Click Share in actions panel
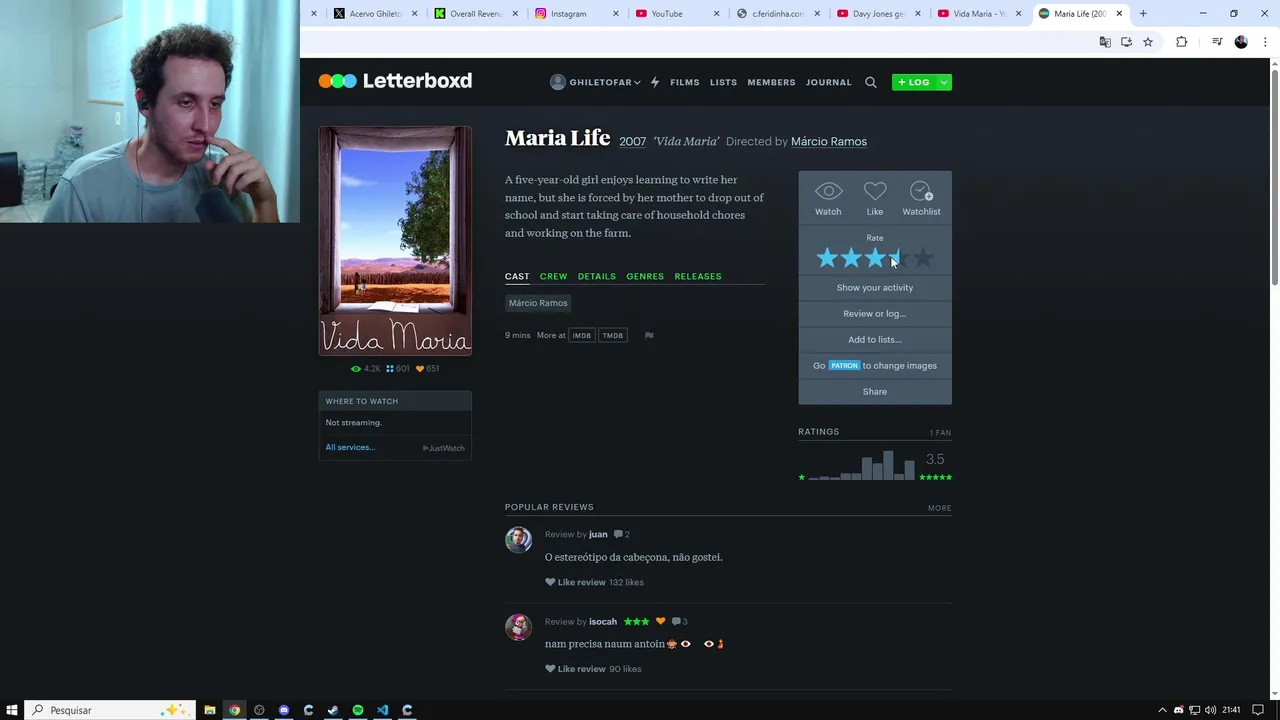This screenshot has width=1280, height=720. [x=875, y=392]
